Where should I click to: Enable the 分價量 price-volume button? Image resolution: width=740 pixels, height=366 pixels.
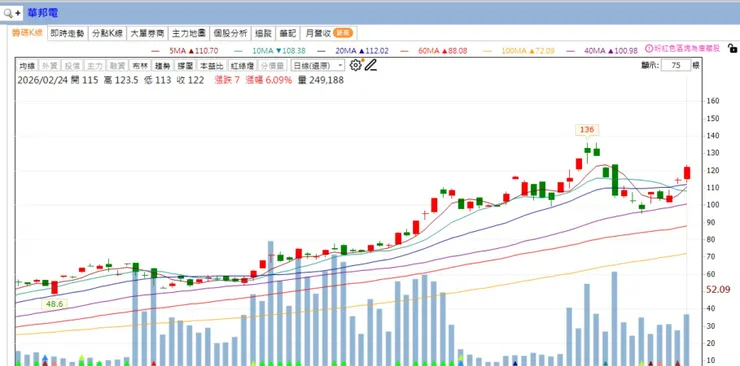coord(273,66)
